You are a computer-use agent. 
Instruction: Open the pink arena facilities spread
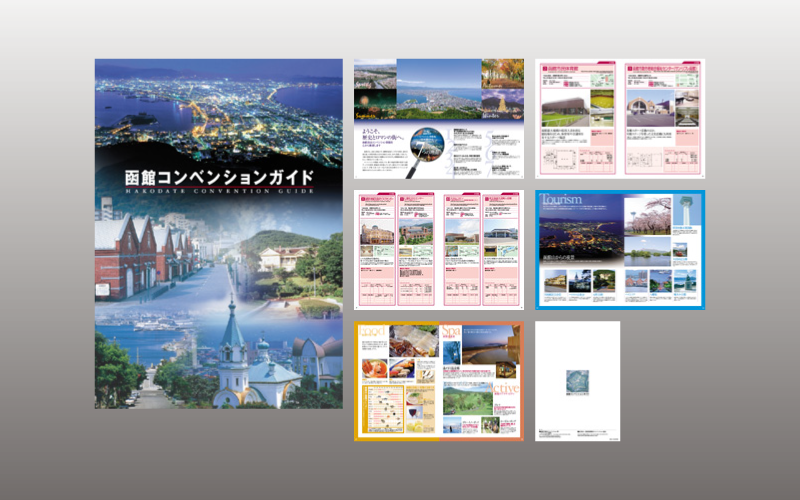tap(619, 118)
